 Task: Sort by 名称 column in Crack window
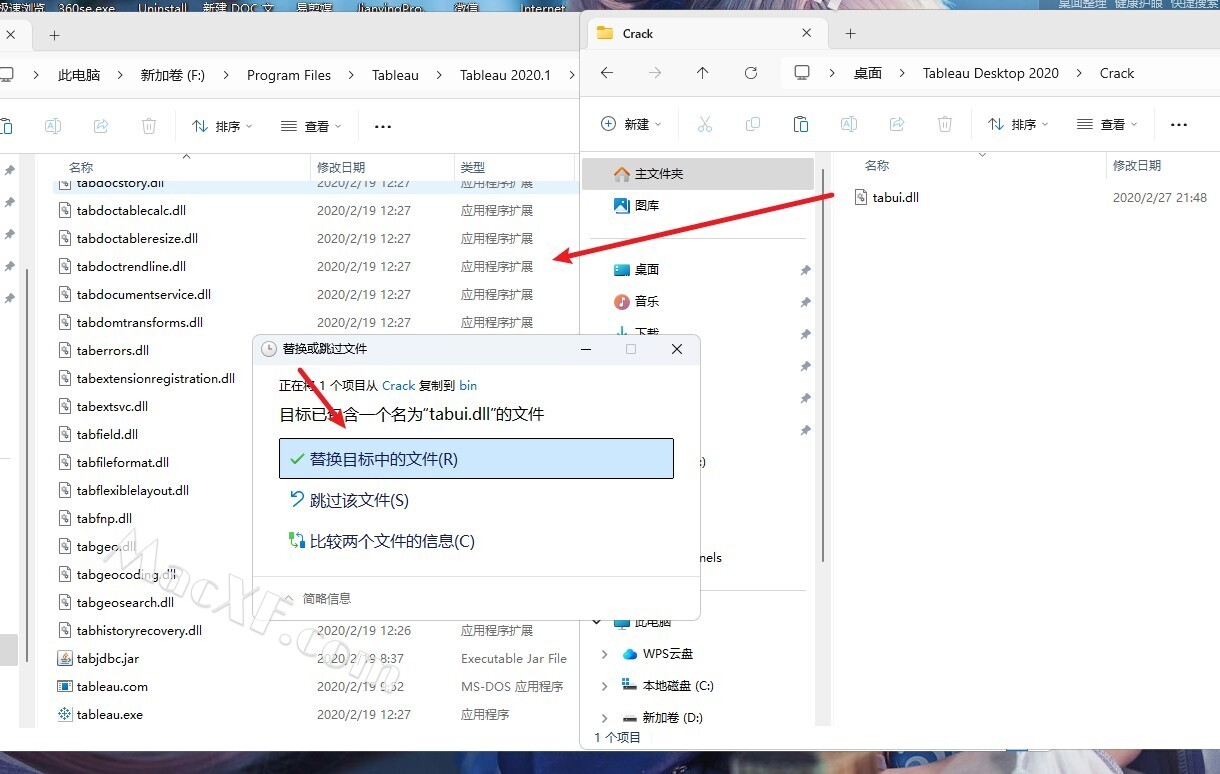click(877, 165)
